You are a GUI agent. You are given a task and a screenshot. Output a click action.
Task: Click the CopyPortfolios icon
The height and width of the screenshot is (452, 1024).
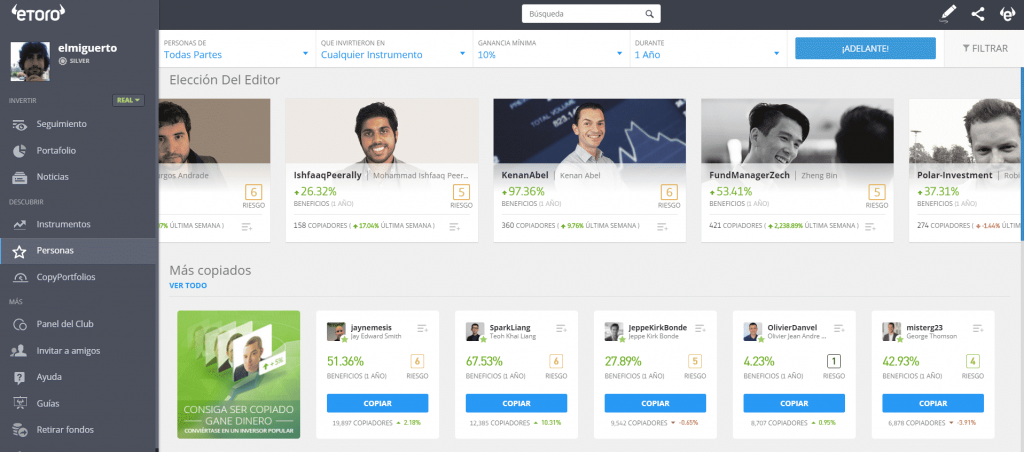coord(20,277)
